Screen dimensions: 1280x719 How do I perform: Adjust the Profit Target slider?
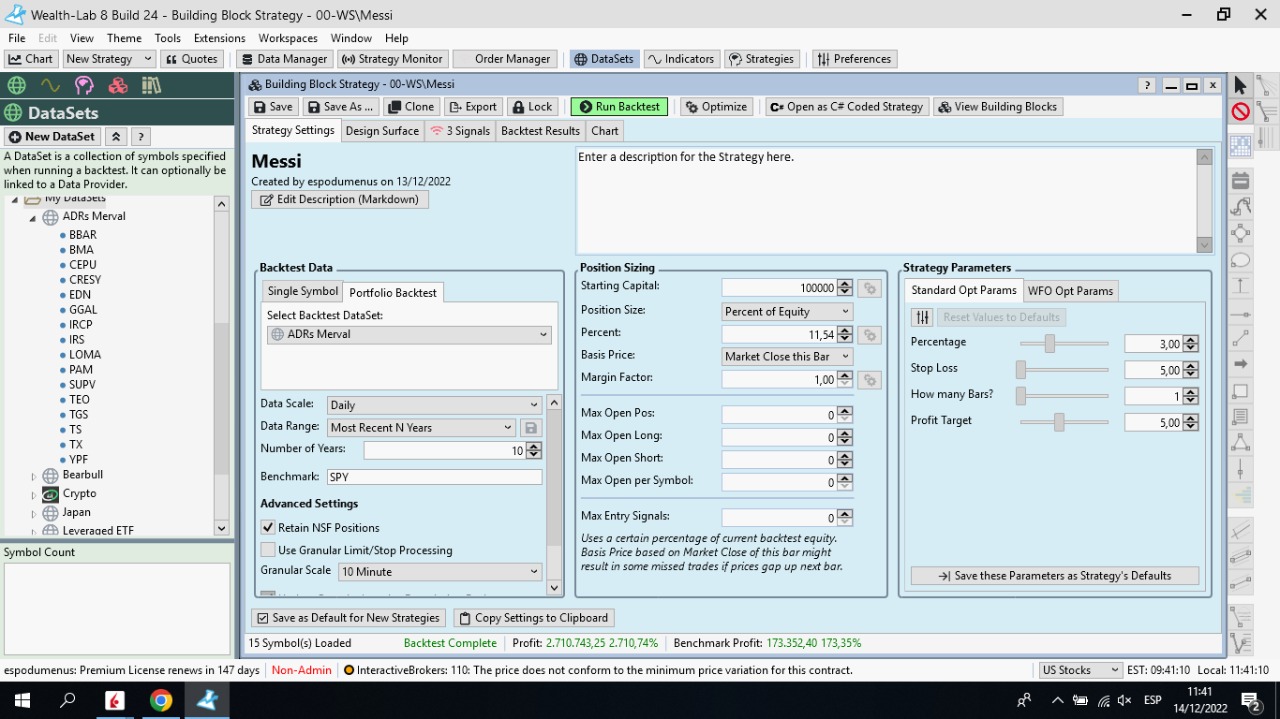1058,423
